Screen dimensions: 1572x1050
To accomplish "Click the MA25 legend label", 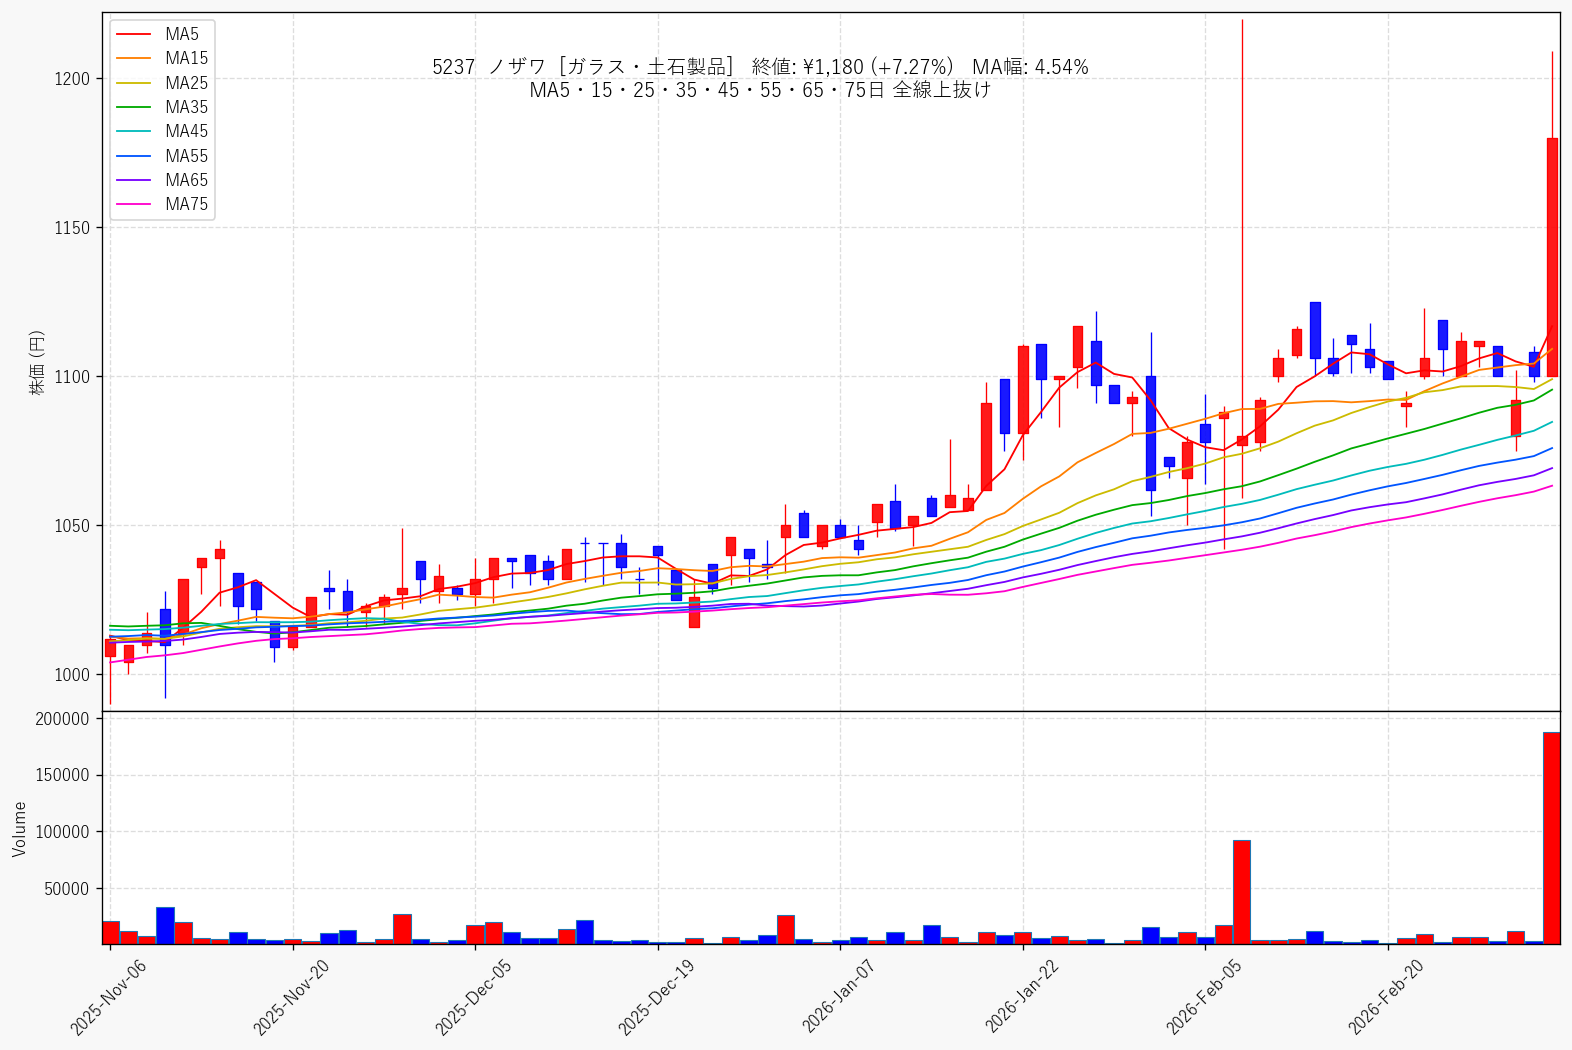I will pos(187,83).
